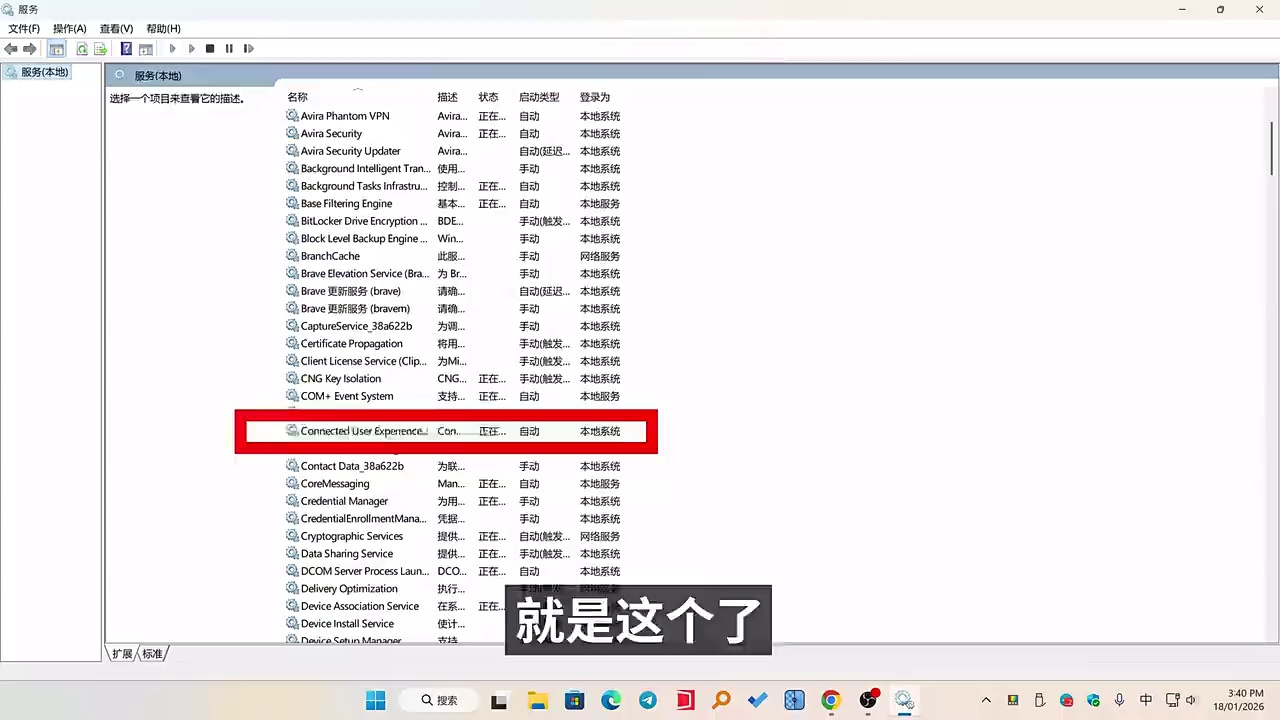Click the clock showing 3:40 PM
The width and height of the screenshot is (1280, 720).
[1244, 693]
